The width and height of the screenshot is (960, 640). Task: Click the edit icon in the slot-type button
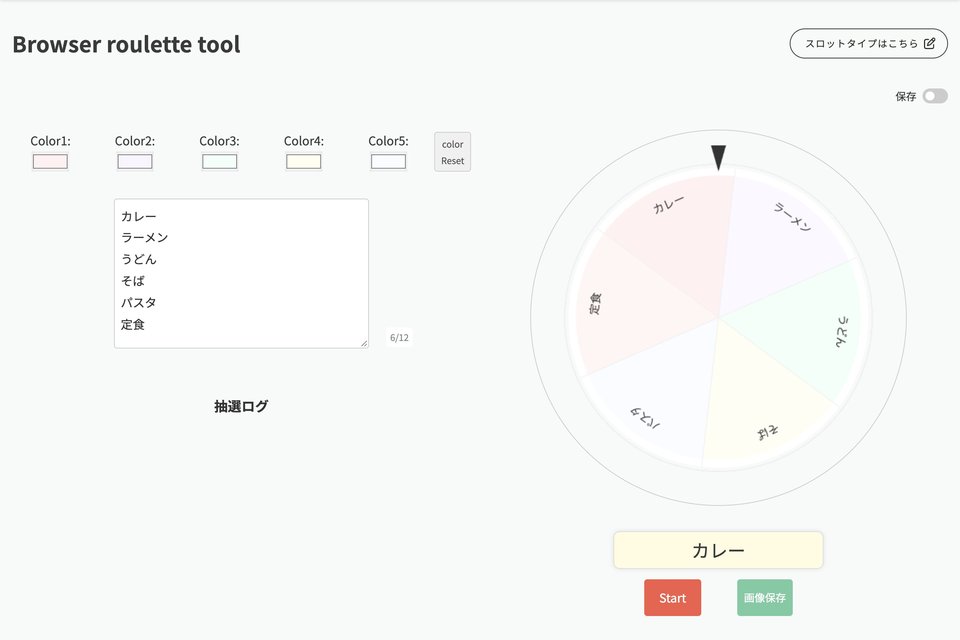(929, 43)
